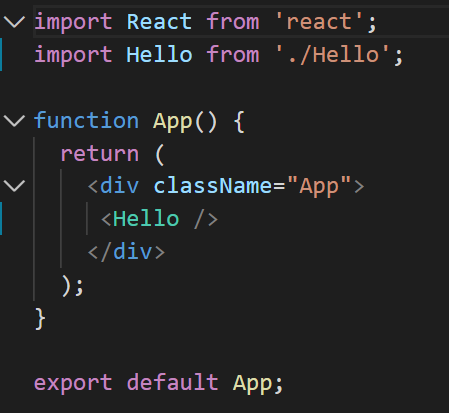This screenshot has width=449, height=413.
Task: Click the opening 'div' tag name
Action: click(119, 186)
